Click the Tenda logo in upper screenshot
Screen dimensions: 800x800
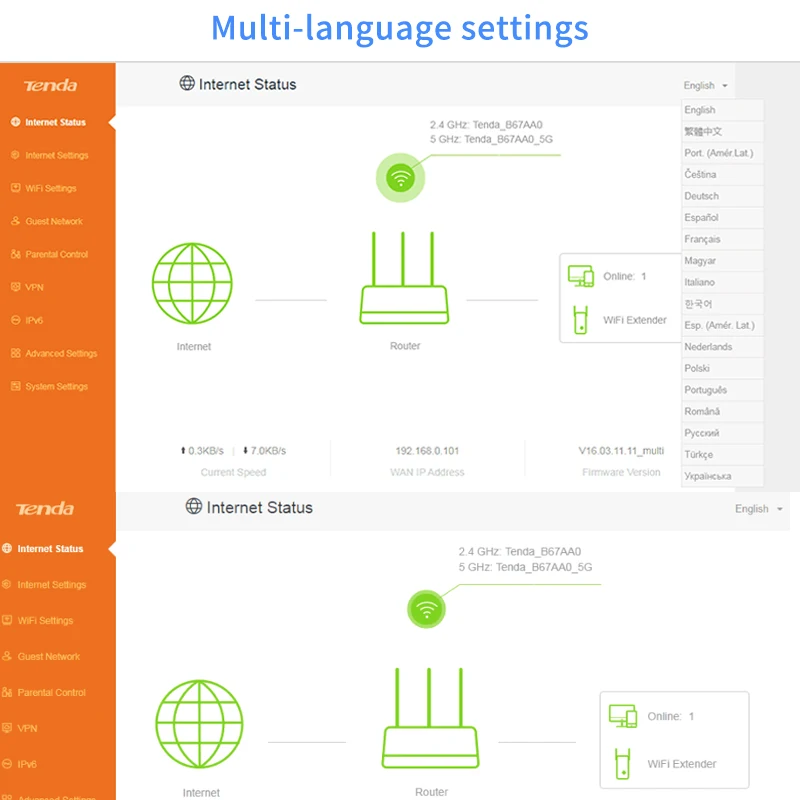point(51,85)
